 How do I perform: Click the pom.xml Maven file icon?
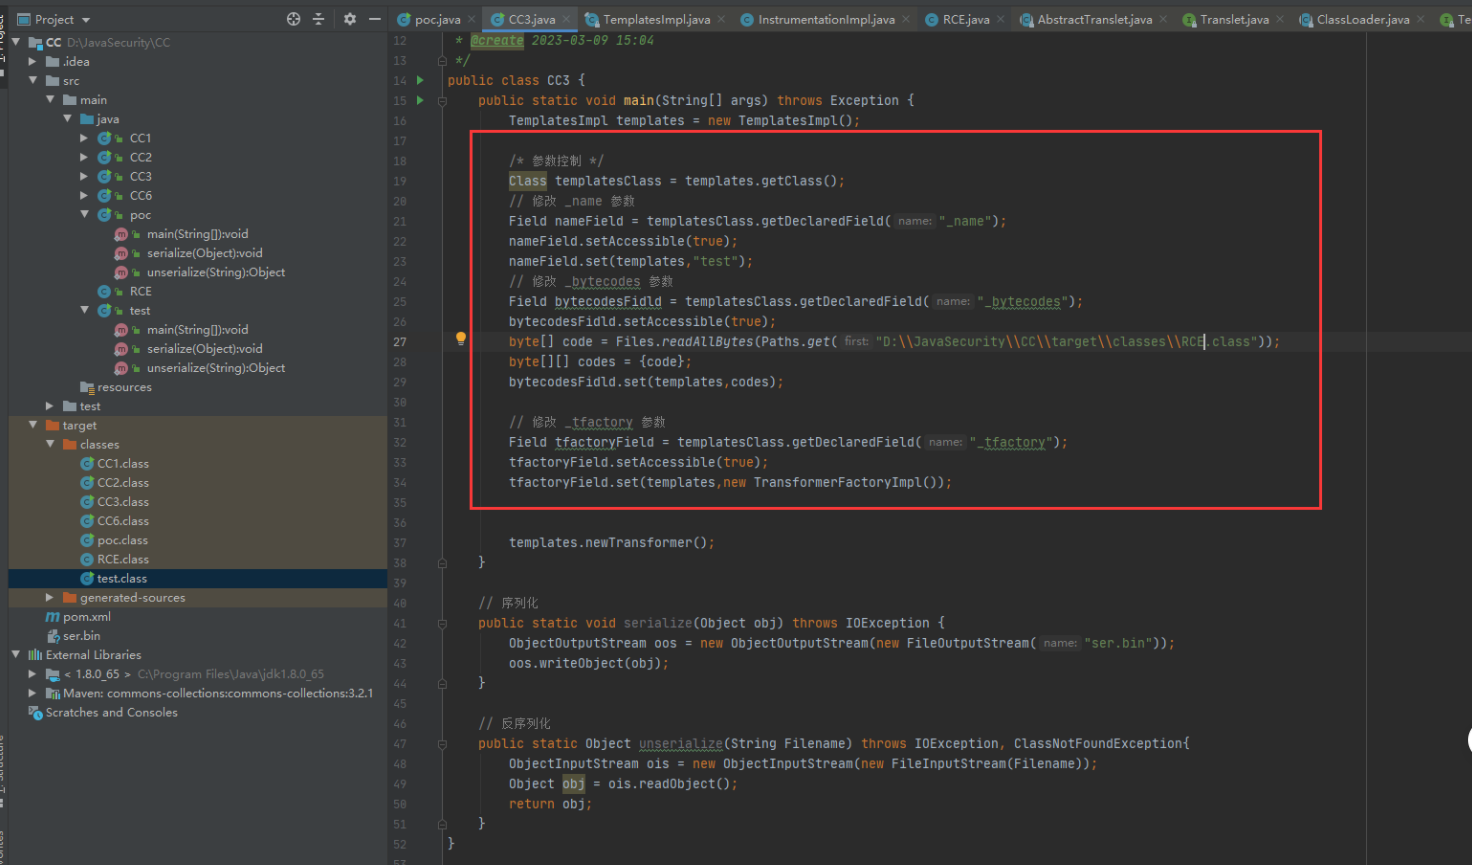[x=53, y=617]
